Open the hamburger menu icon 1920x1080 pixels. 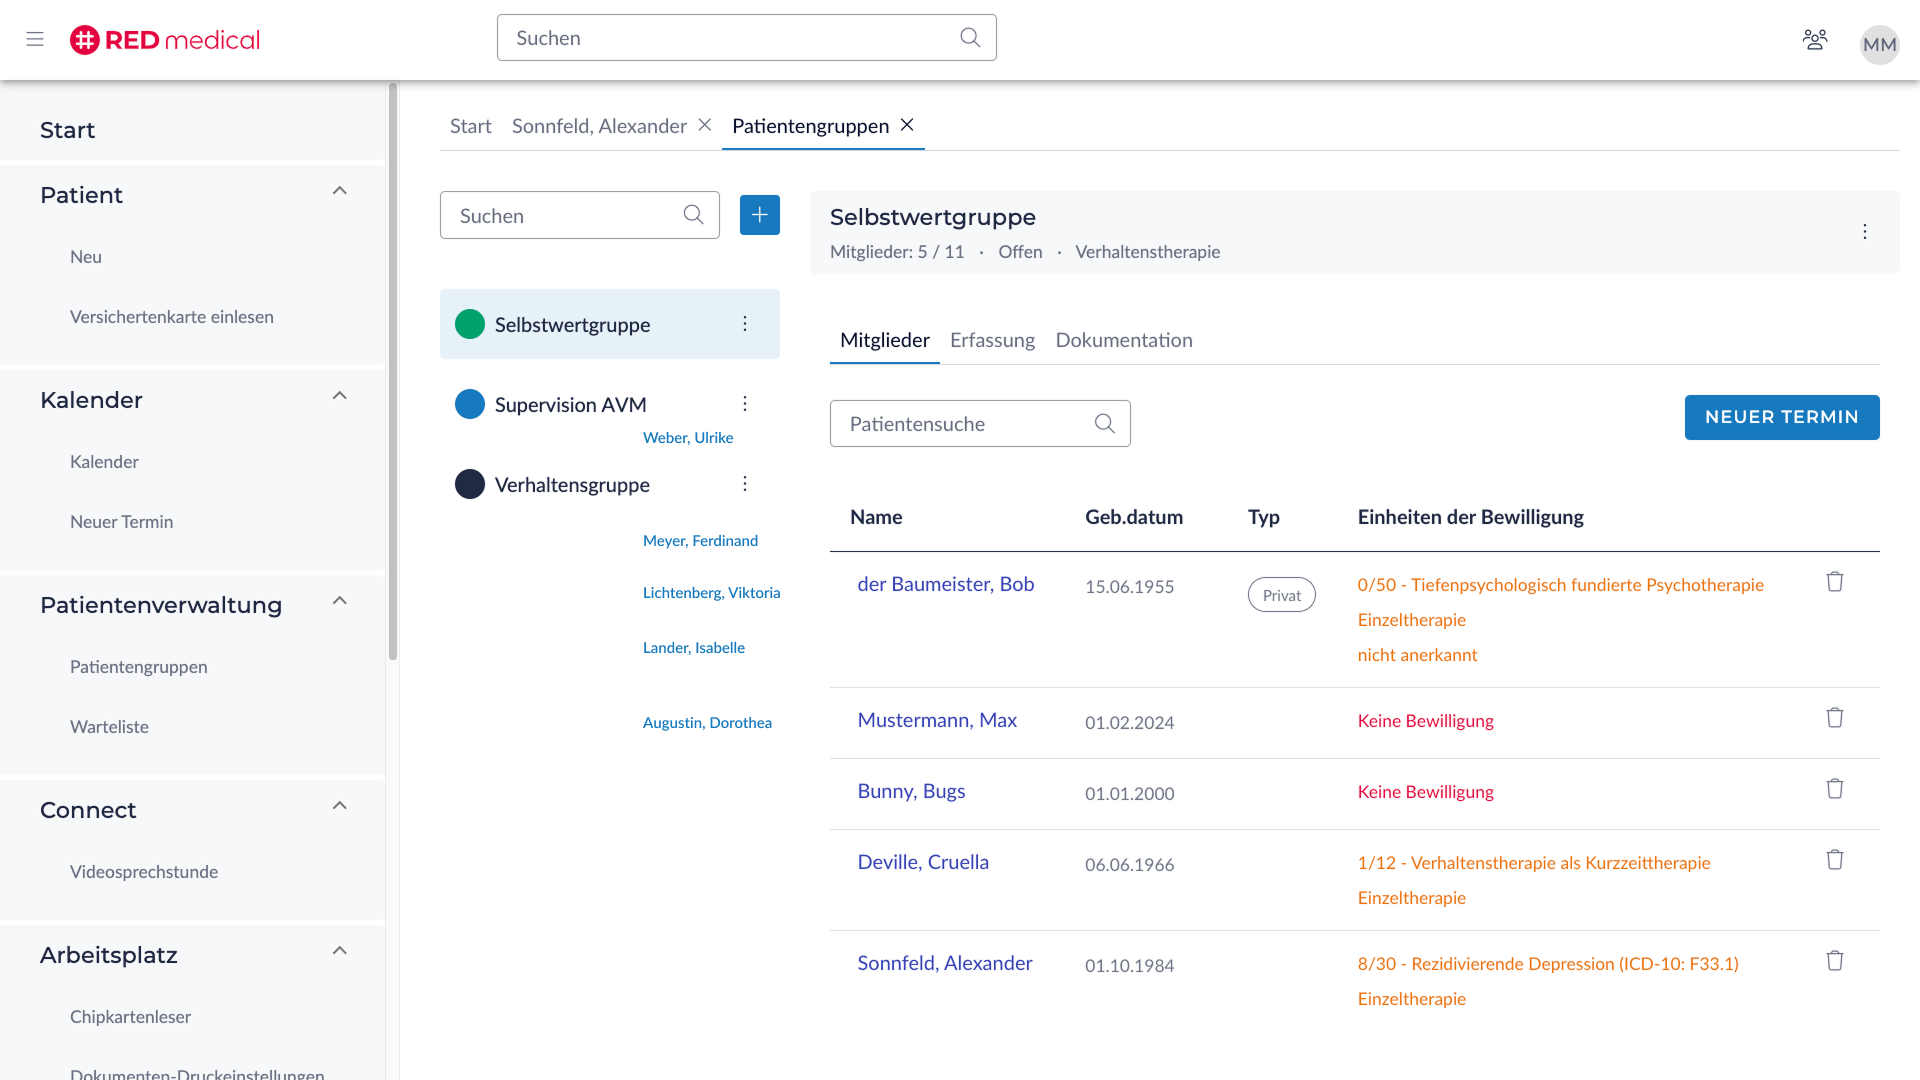pyautogui.click(x=35, y=39)
